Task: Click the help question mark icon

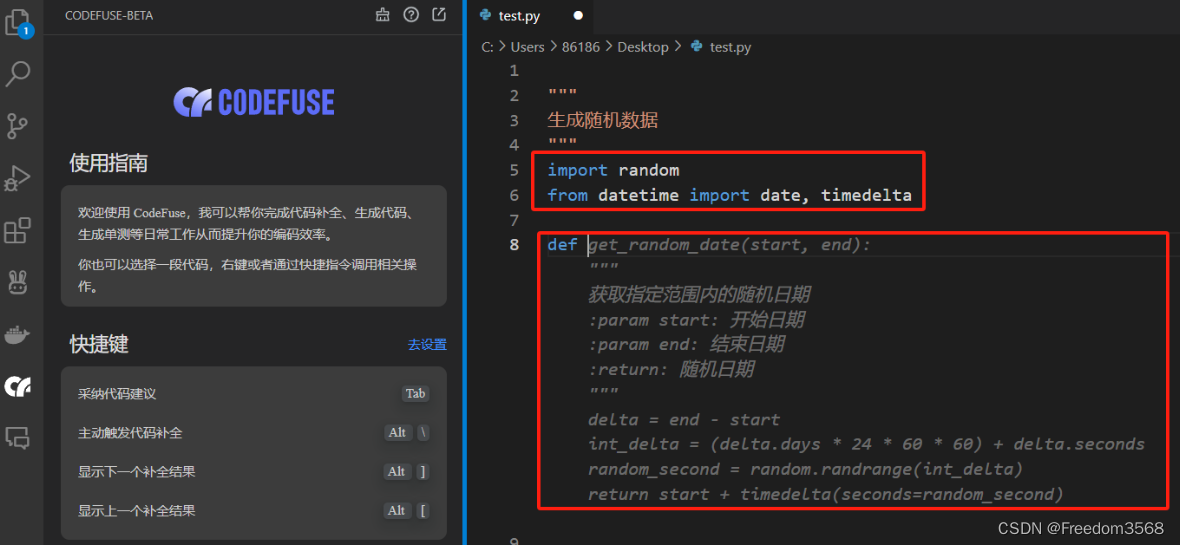Action: point(411,14)
